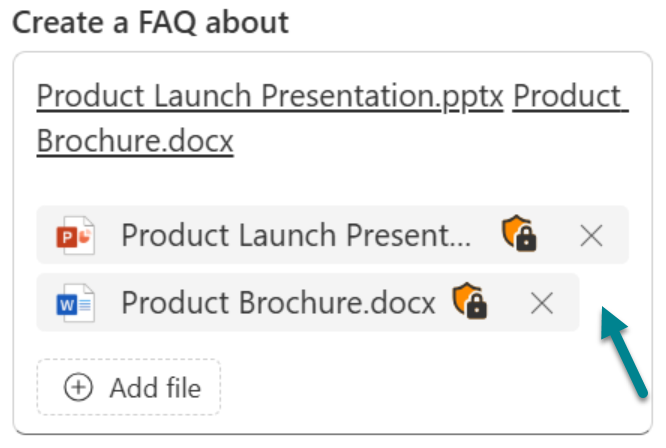Click the plus icon for Add file
Screen dimensions: 666x448
(x=78, y=388)
